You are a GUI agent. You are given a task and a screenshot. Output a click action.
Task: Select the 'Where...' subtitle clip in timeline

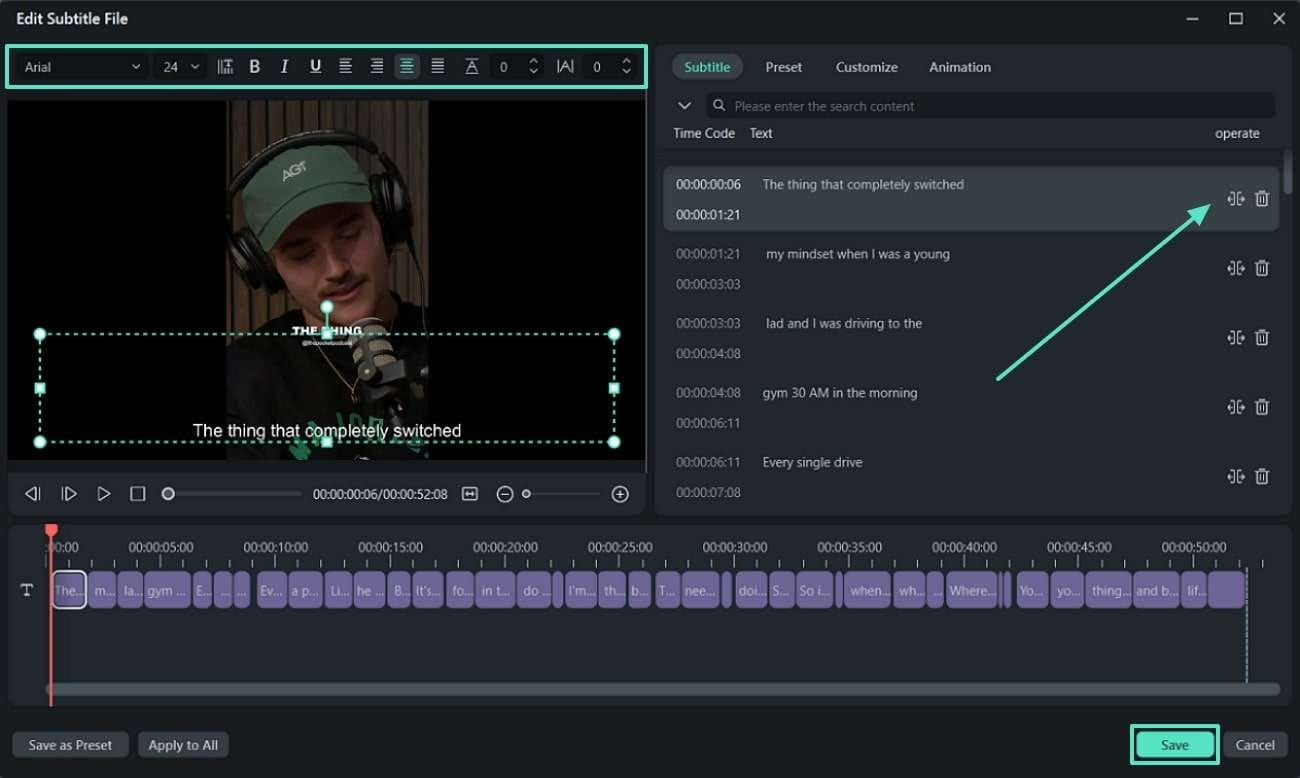[971, 590]
